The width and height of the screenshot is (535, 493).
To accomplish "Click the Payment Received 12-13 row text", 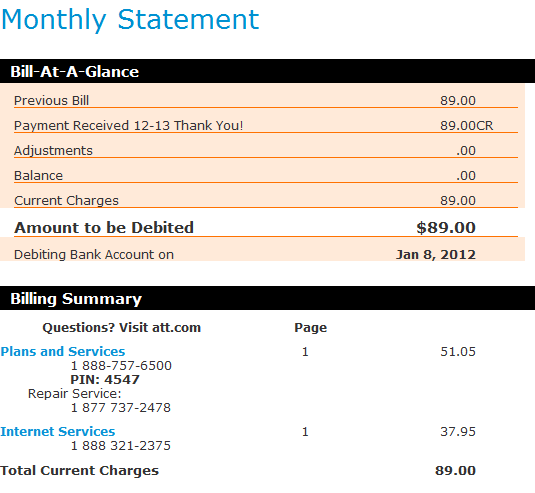I will (x=129, y=126).
